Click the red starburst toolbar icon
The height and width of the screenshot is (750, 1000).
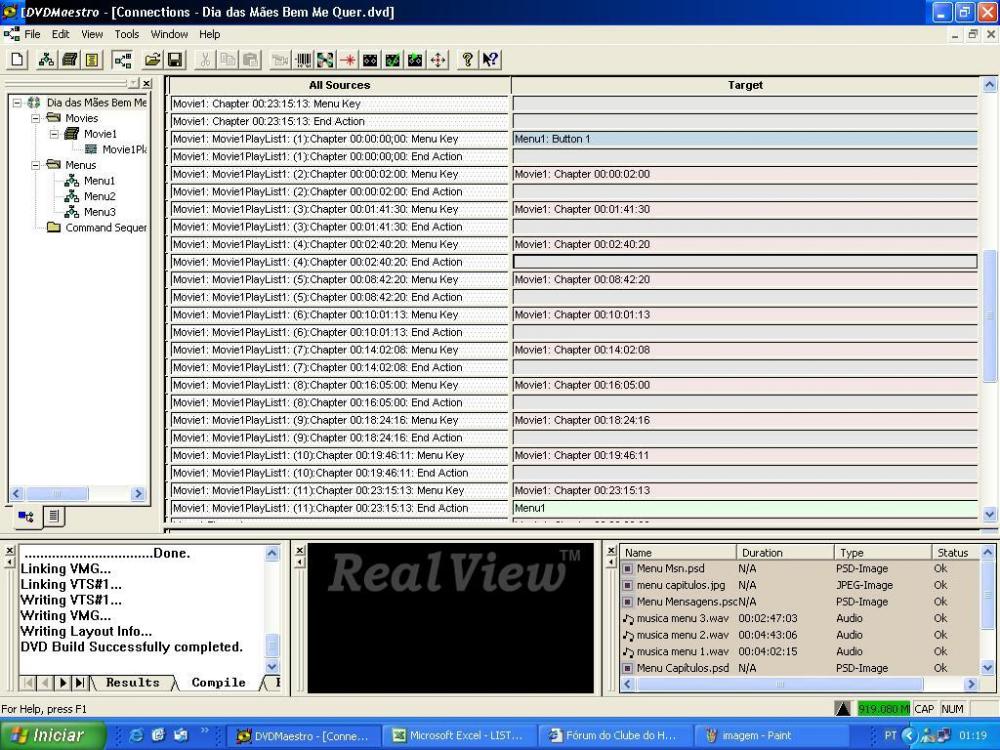[x=348, y=60]
